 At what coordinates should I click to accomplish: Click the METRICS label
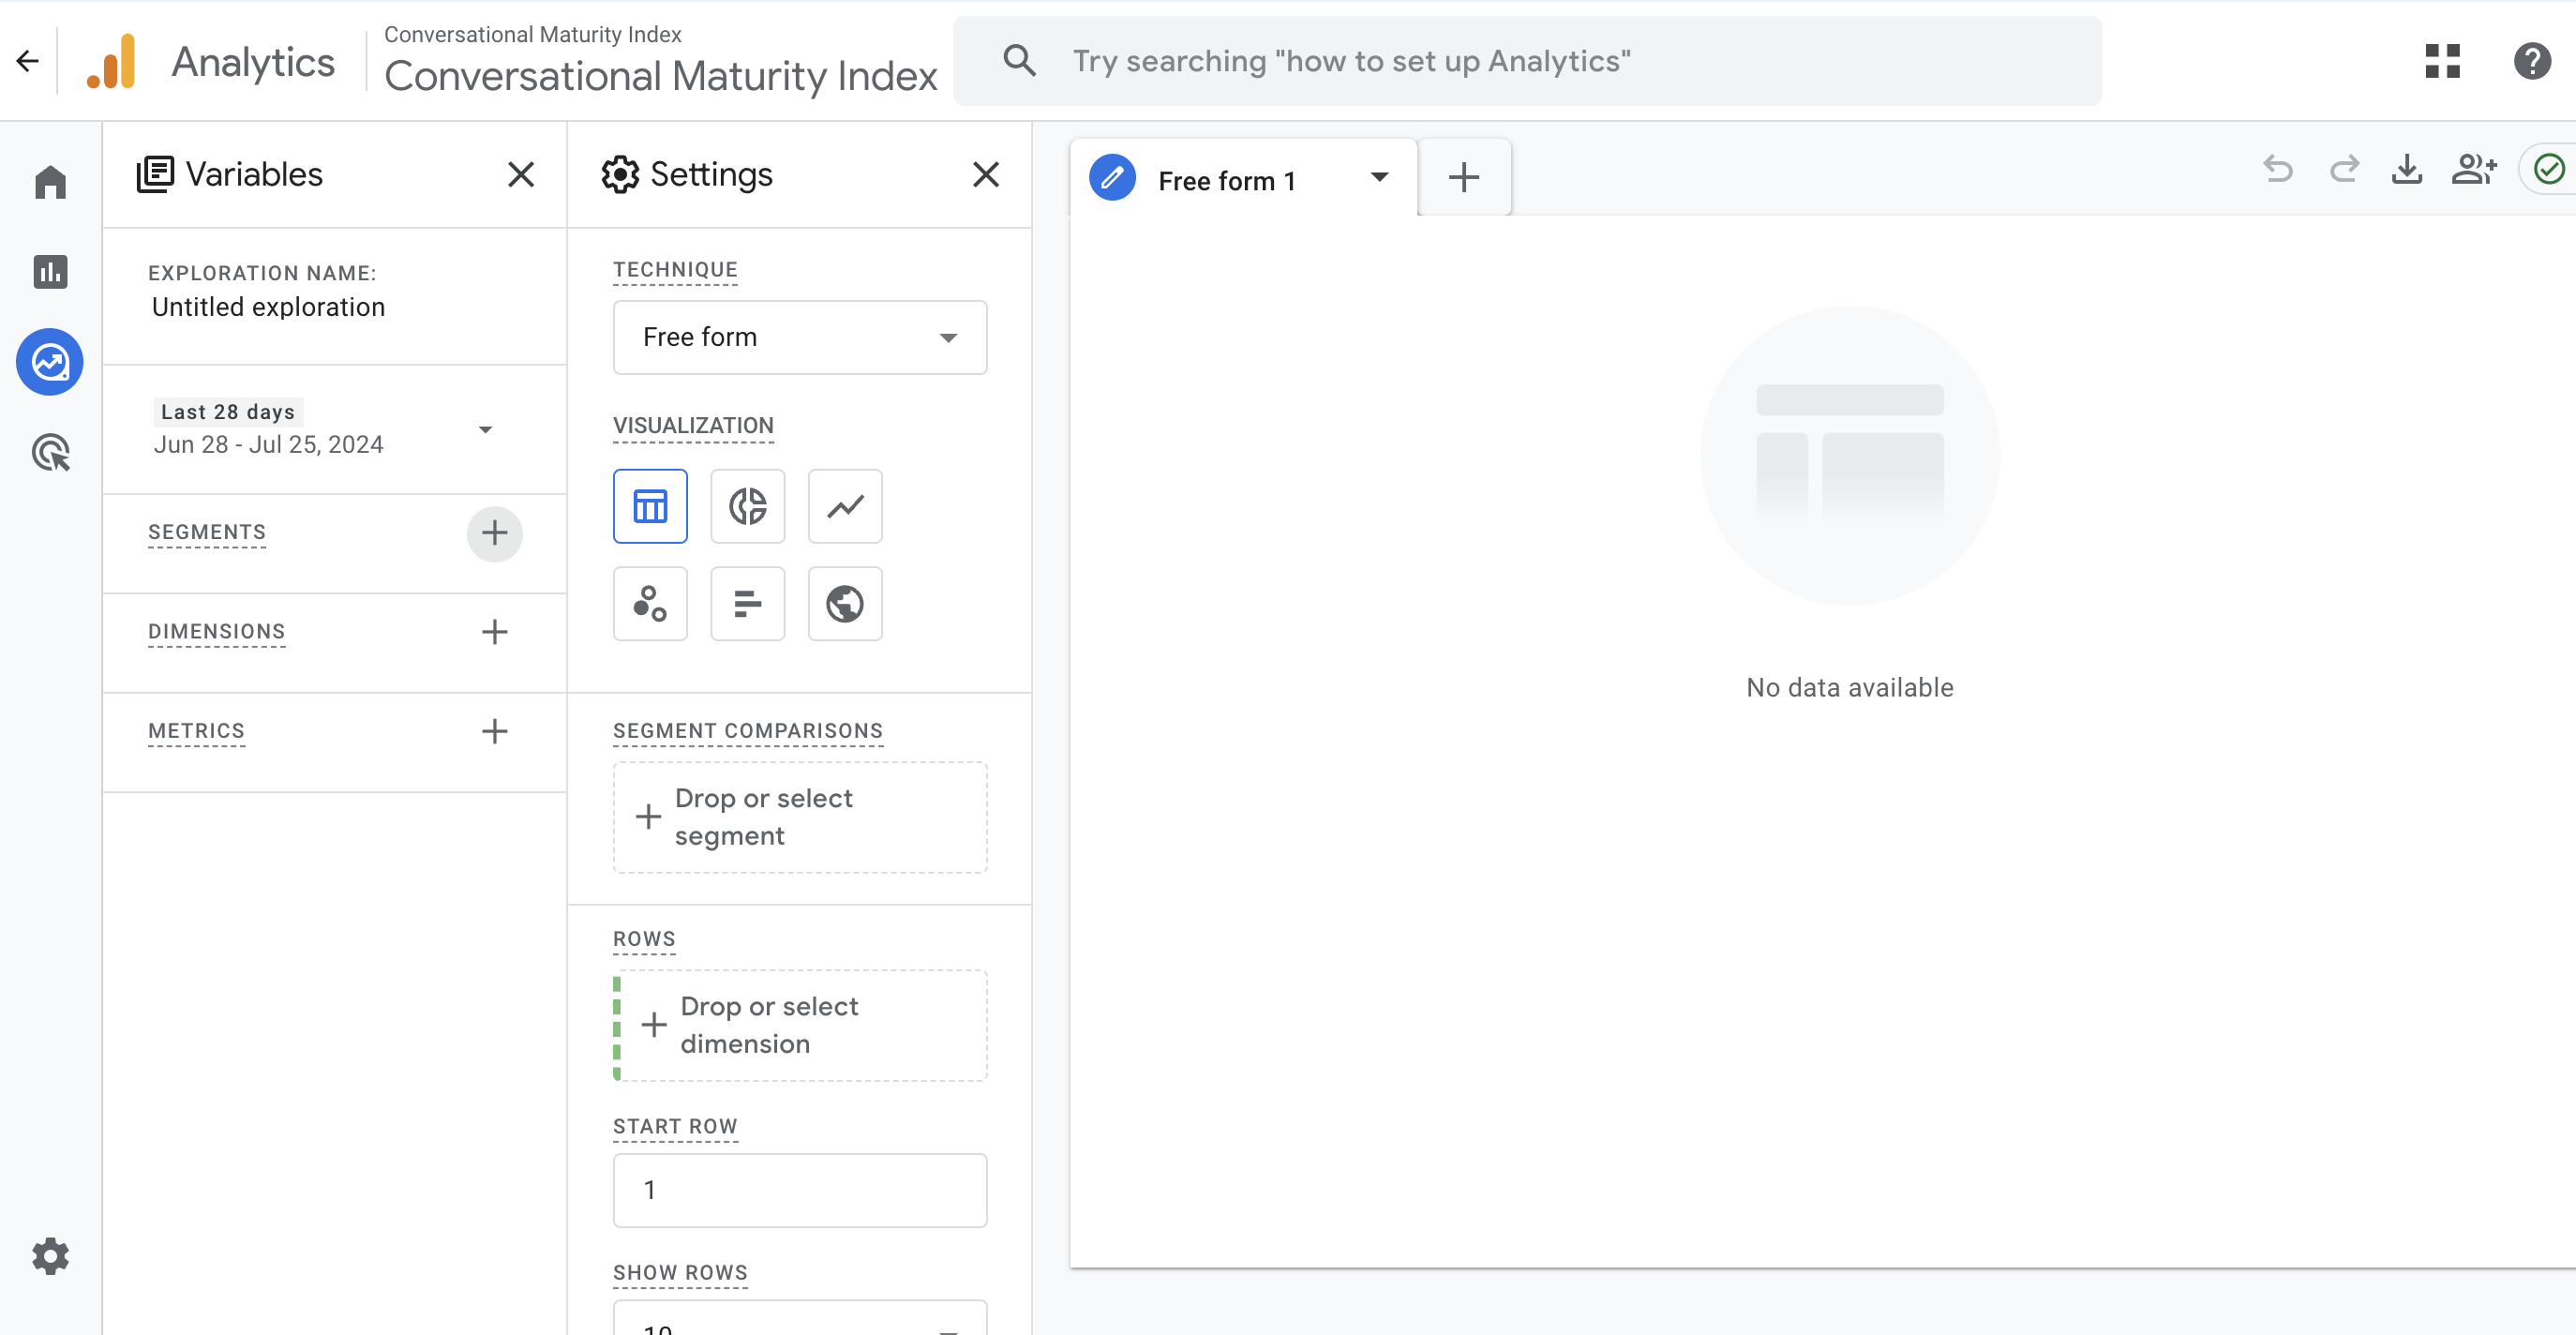pyautogui.click(x=196, y=731)
